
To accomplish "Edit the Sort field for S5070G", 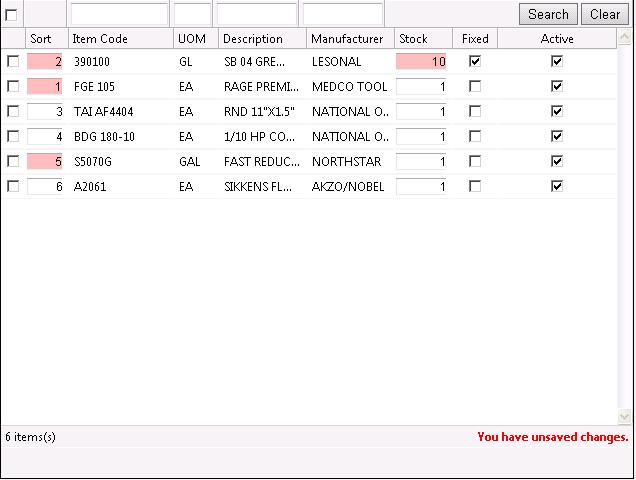I will tap(45, 161).
